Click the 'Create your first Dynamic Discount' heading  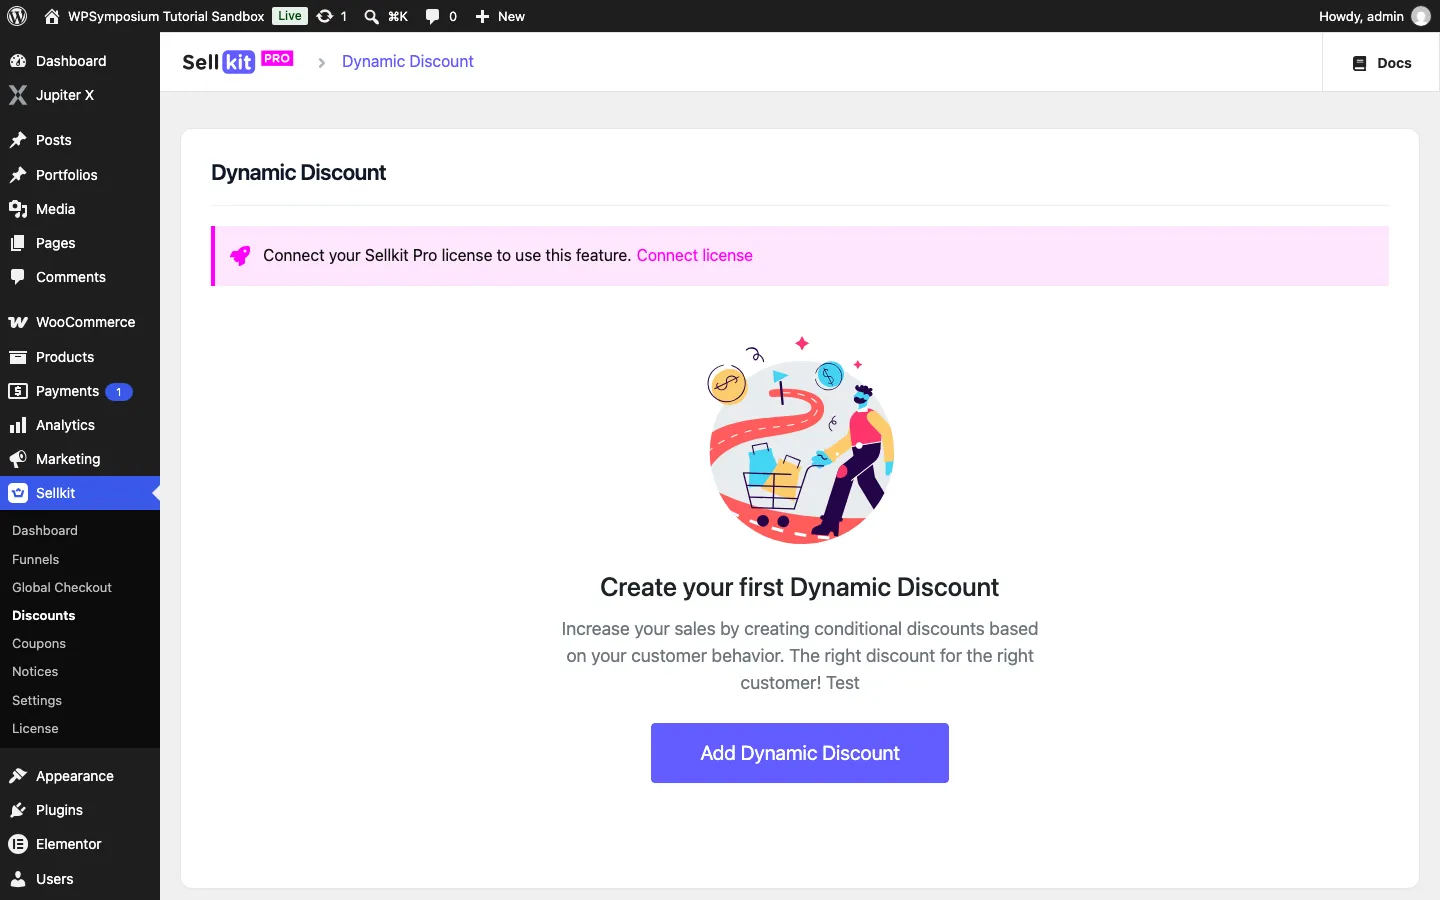tap(800, 587)
